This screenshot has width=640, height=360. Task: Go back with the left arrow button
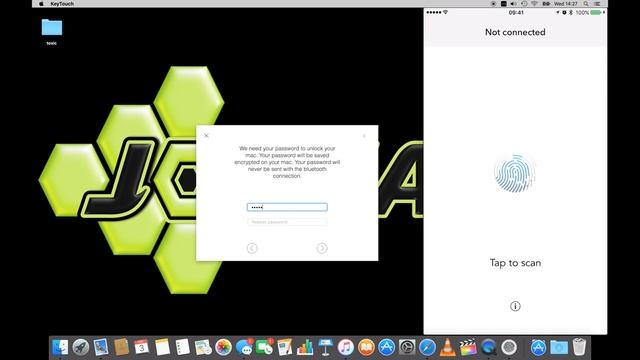pyautogui.click(x=252, y=248)
